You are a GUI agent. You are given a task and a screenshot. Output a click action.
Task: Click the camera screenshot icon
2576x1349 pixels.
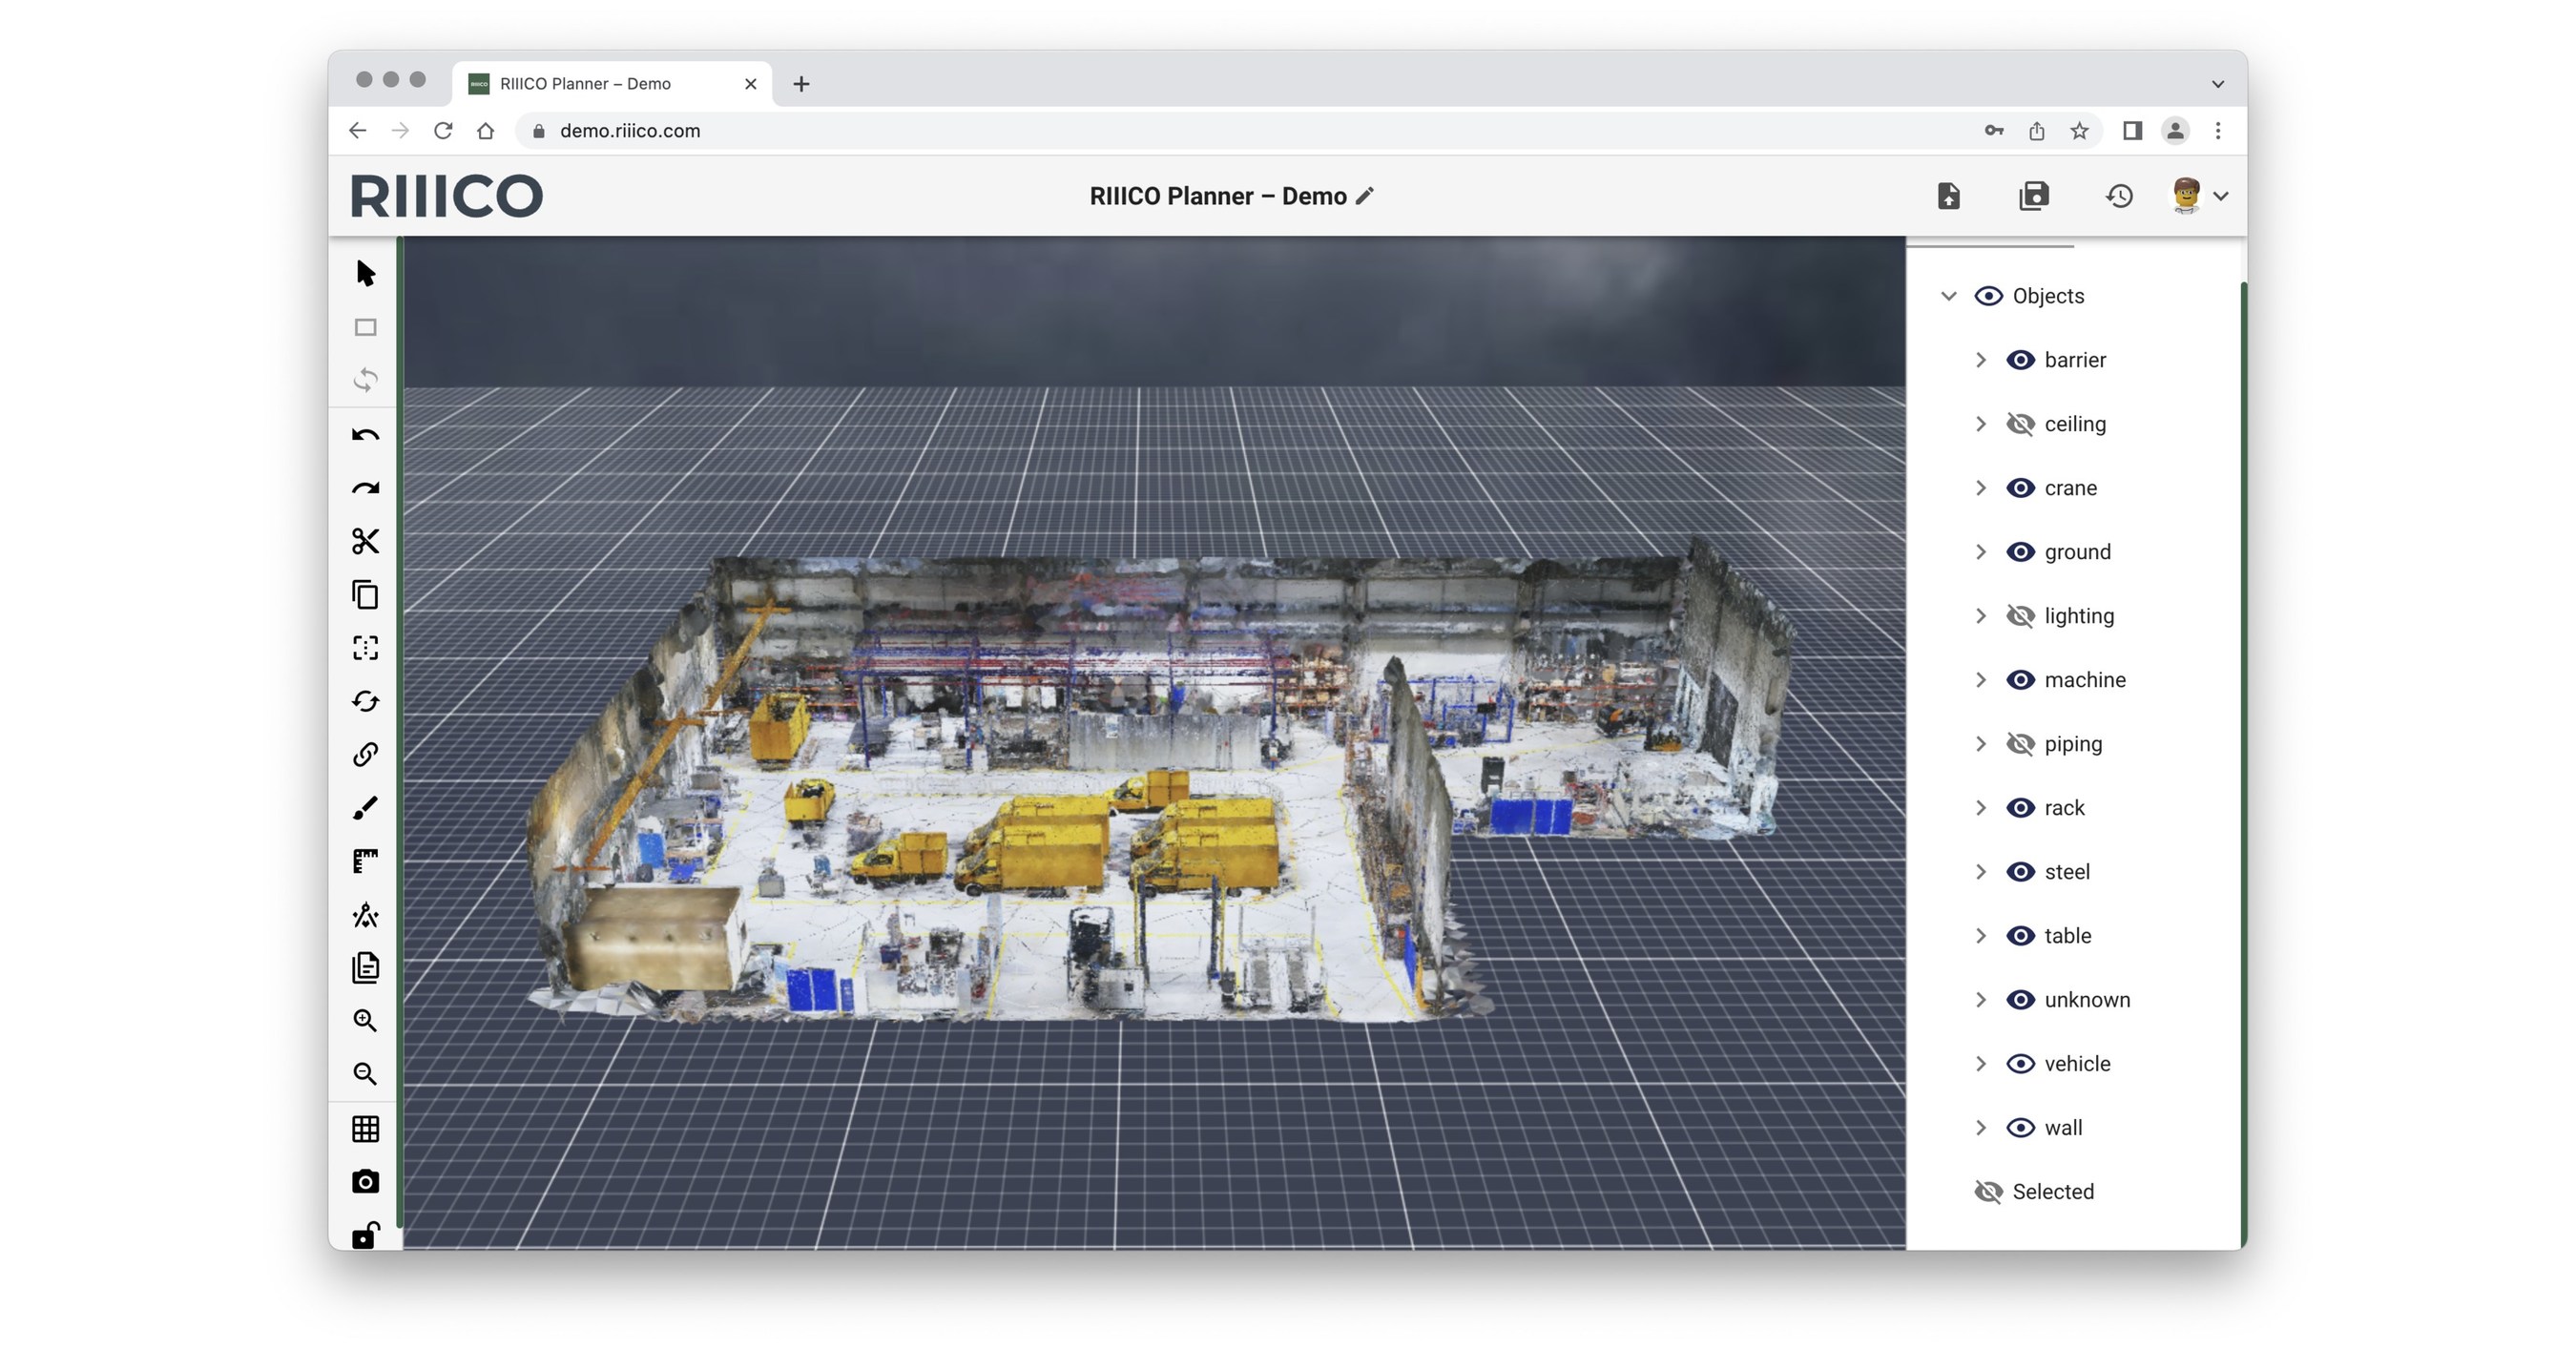(x=365, y=1182)
